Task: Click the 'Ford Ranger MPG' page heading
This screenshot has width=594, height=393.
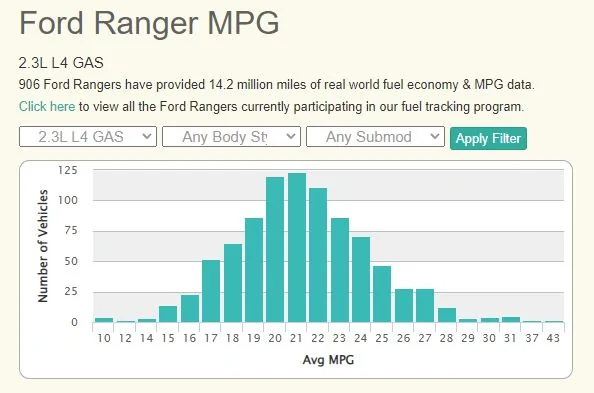Action: tap(149, 23)
